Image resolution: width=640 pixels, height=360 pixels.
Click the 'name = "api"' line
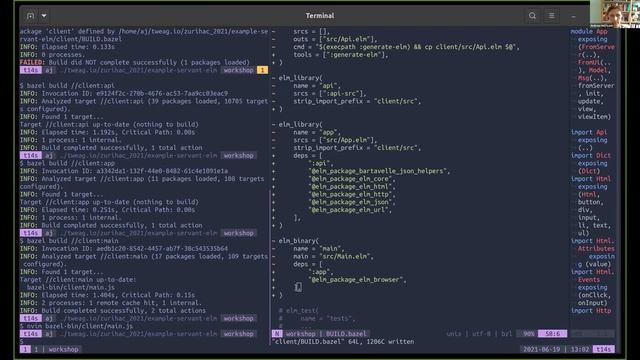coord(317,86)
